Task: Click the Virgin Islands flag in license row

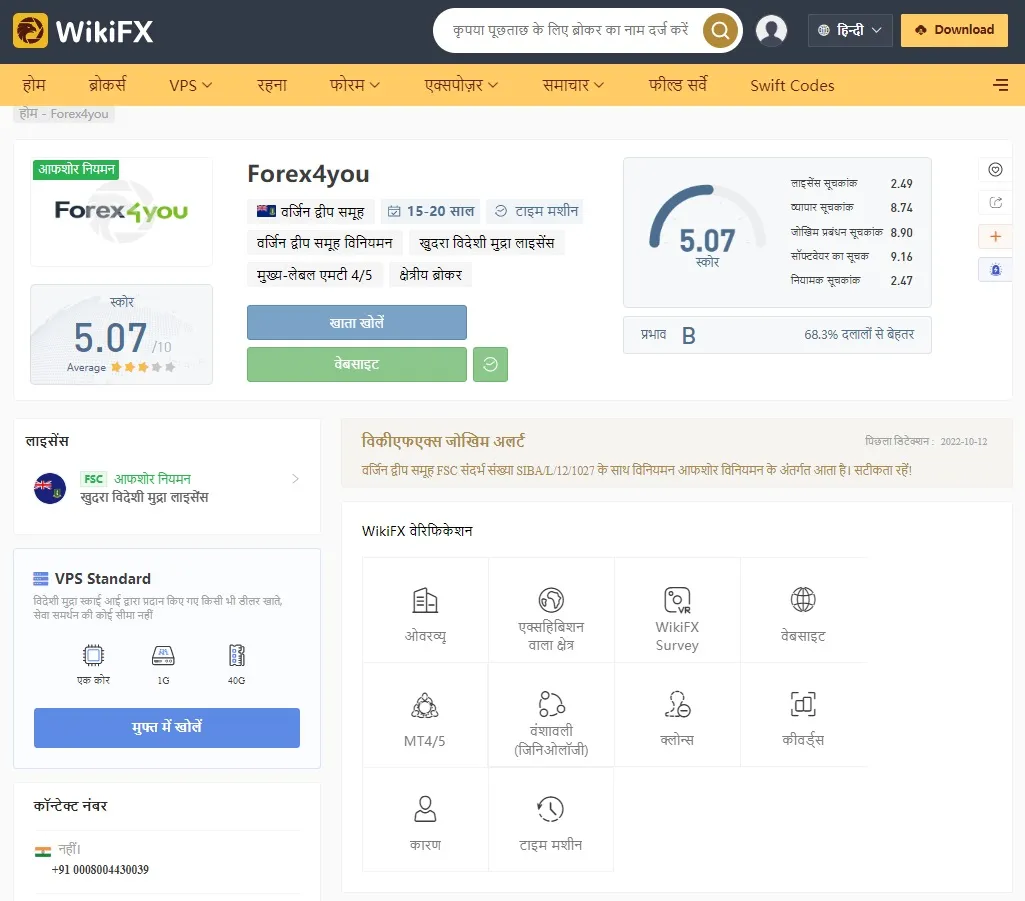Action: pos(50,488)
